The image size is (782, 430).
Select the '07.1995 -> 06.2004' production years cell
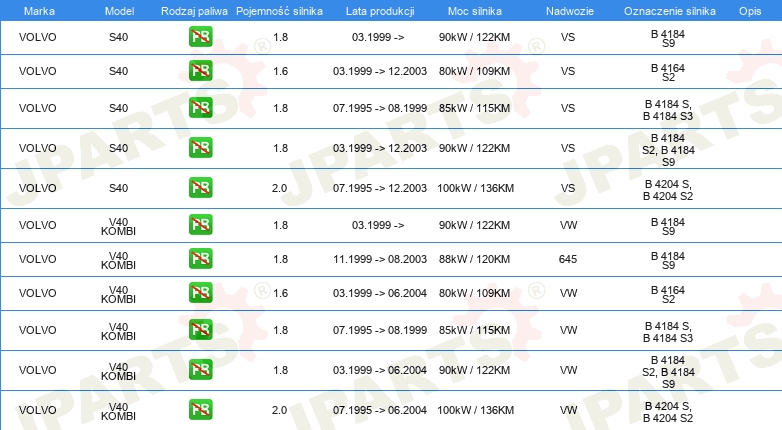pos(380,410)
